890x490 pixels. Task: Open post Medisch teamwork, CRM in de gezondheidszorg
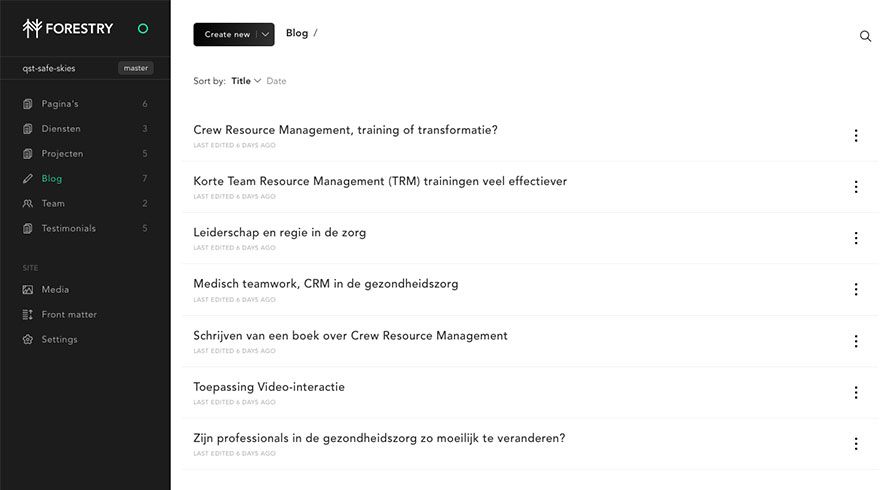point(326,284)
